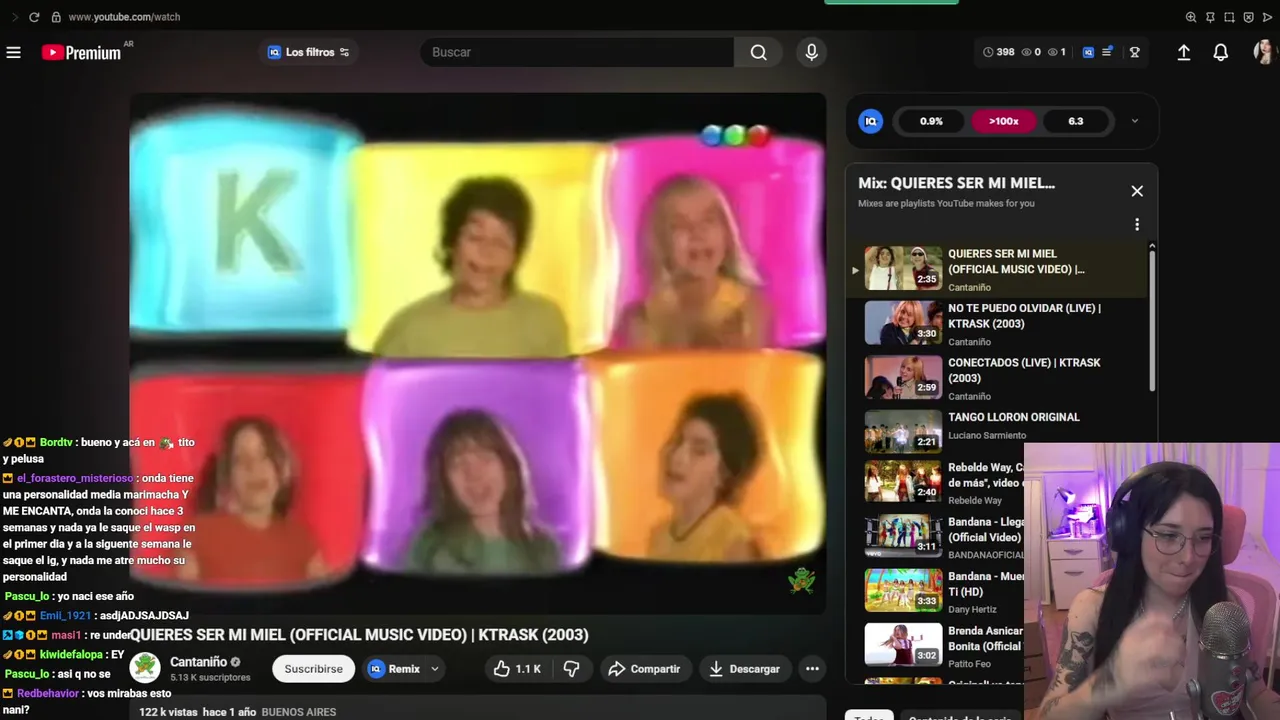Image resolution: width=1280 pixels, height=720 pixels.
Task: Click the Mix: QUIERES SER MI MIEL heading
Action: 956,183
